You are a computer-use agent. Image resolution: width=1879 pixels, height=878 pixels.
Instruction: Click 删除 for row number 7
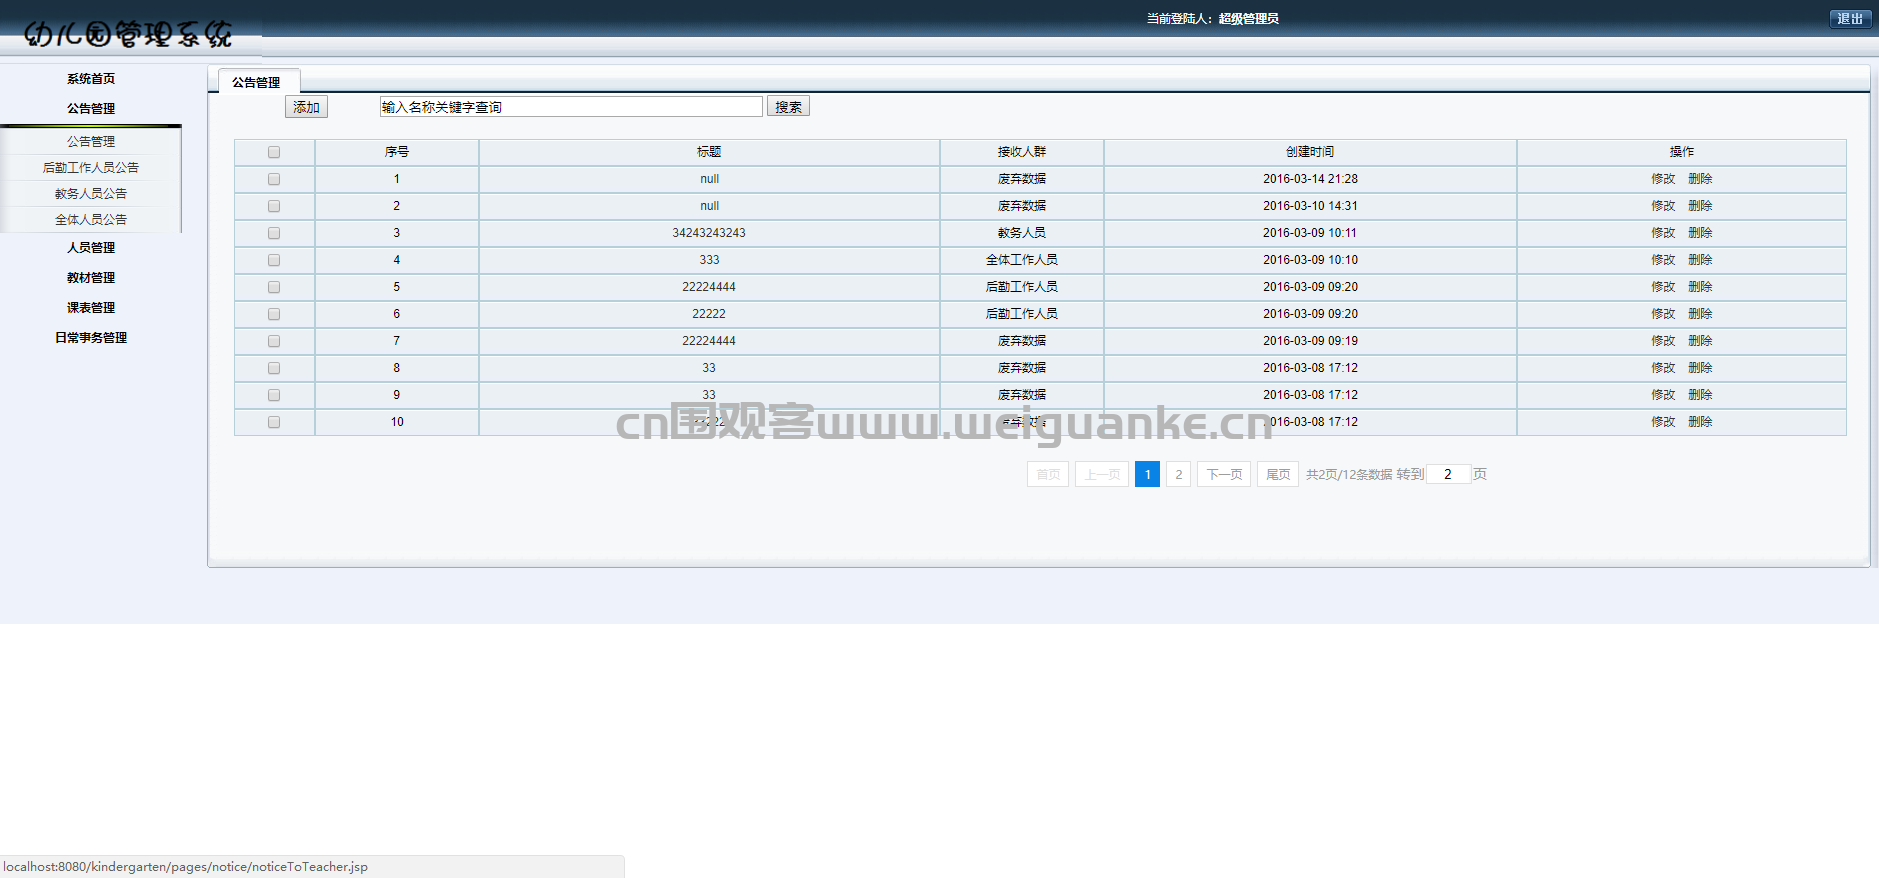[1700, 341]
